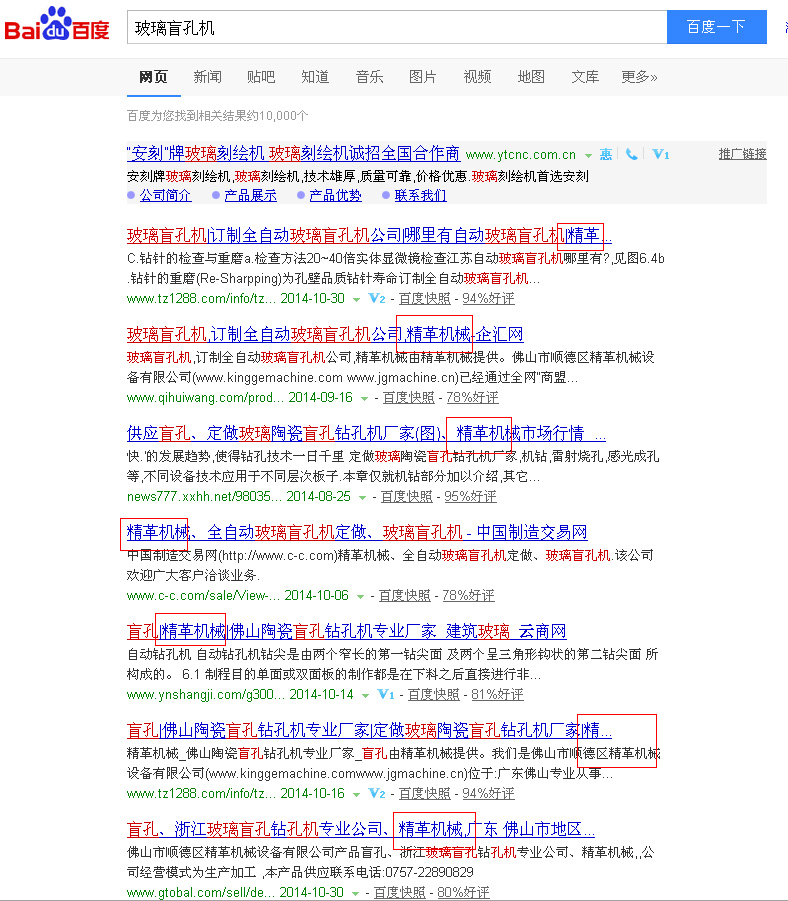The height and width of the screenshot is (901, 788).
Task: Click the 81%好评 rating link
Action: coord(497,694)
